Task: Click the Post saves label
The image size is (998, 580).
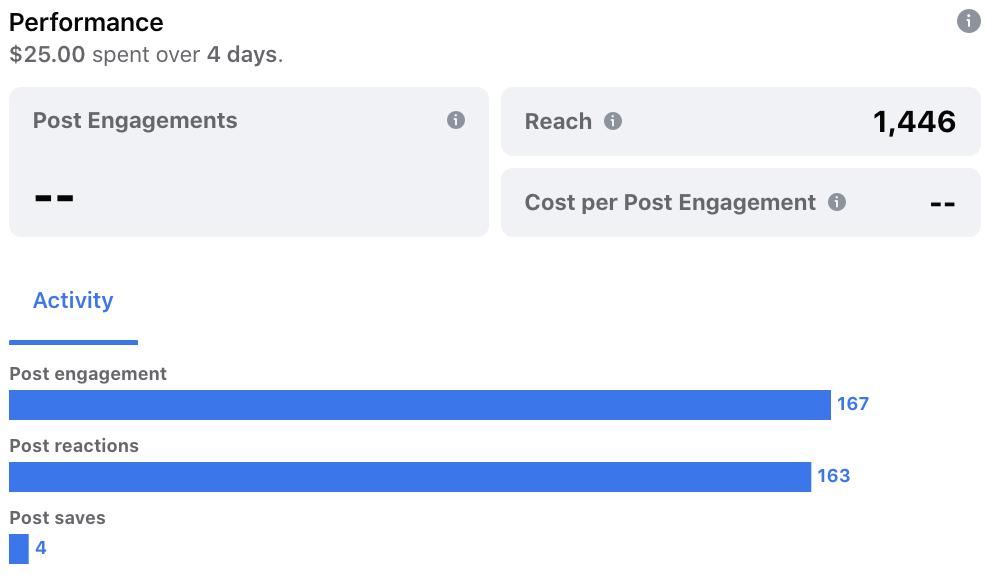Action: 57,518
